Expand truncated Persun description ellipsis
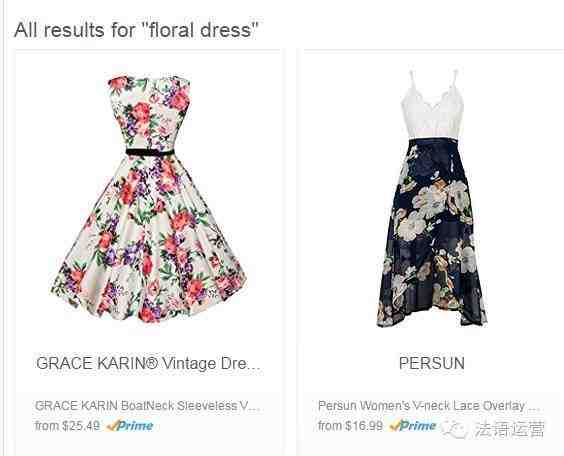This screenshot has height=456, width=564. (x=535, y=409)
